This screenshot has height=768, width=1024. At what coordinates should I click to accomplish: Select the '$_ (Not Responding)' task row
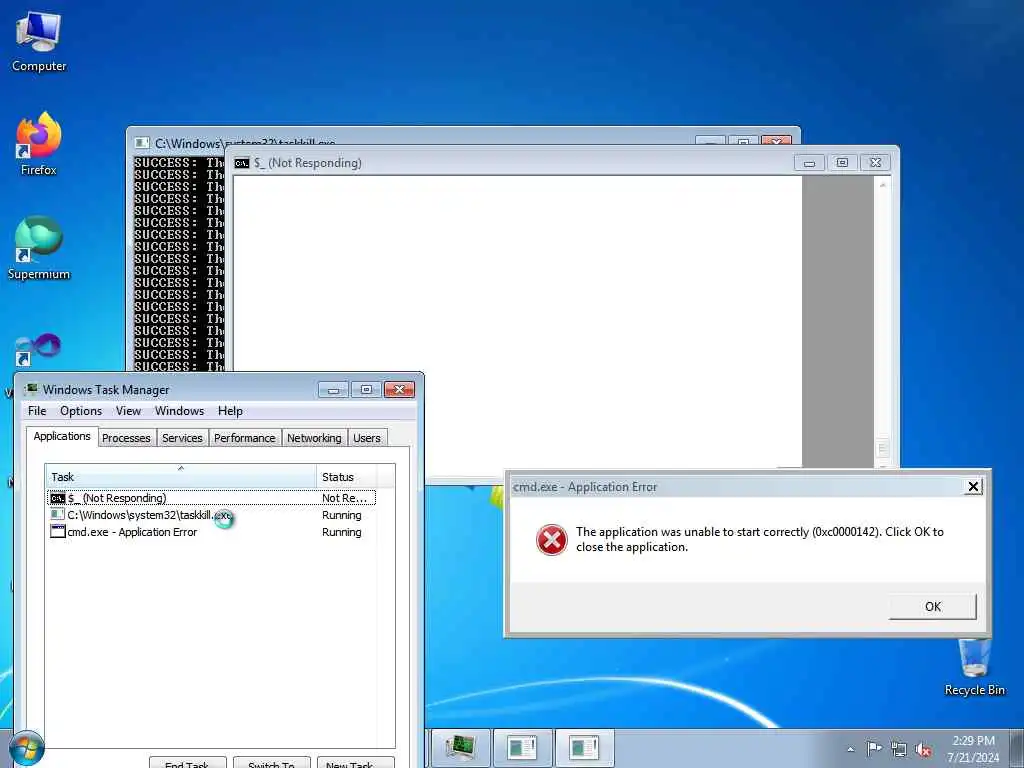point(212,498)
